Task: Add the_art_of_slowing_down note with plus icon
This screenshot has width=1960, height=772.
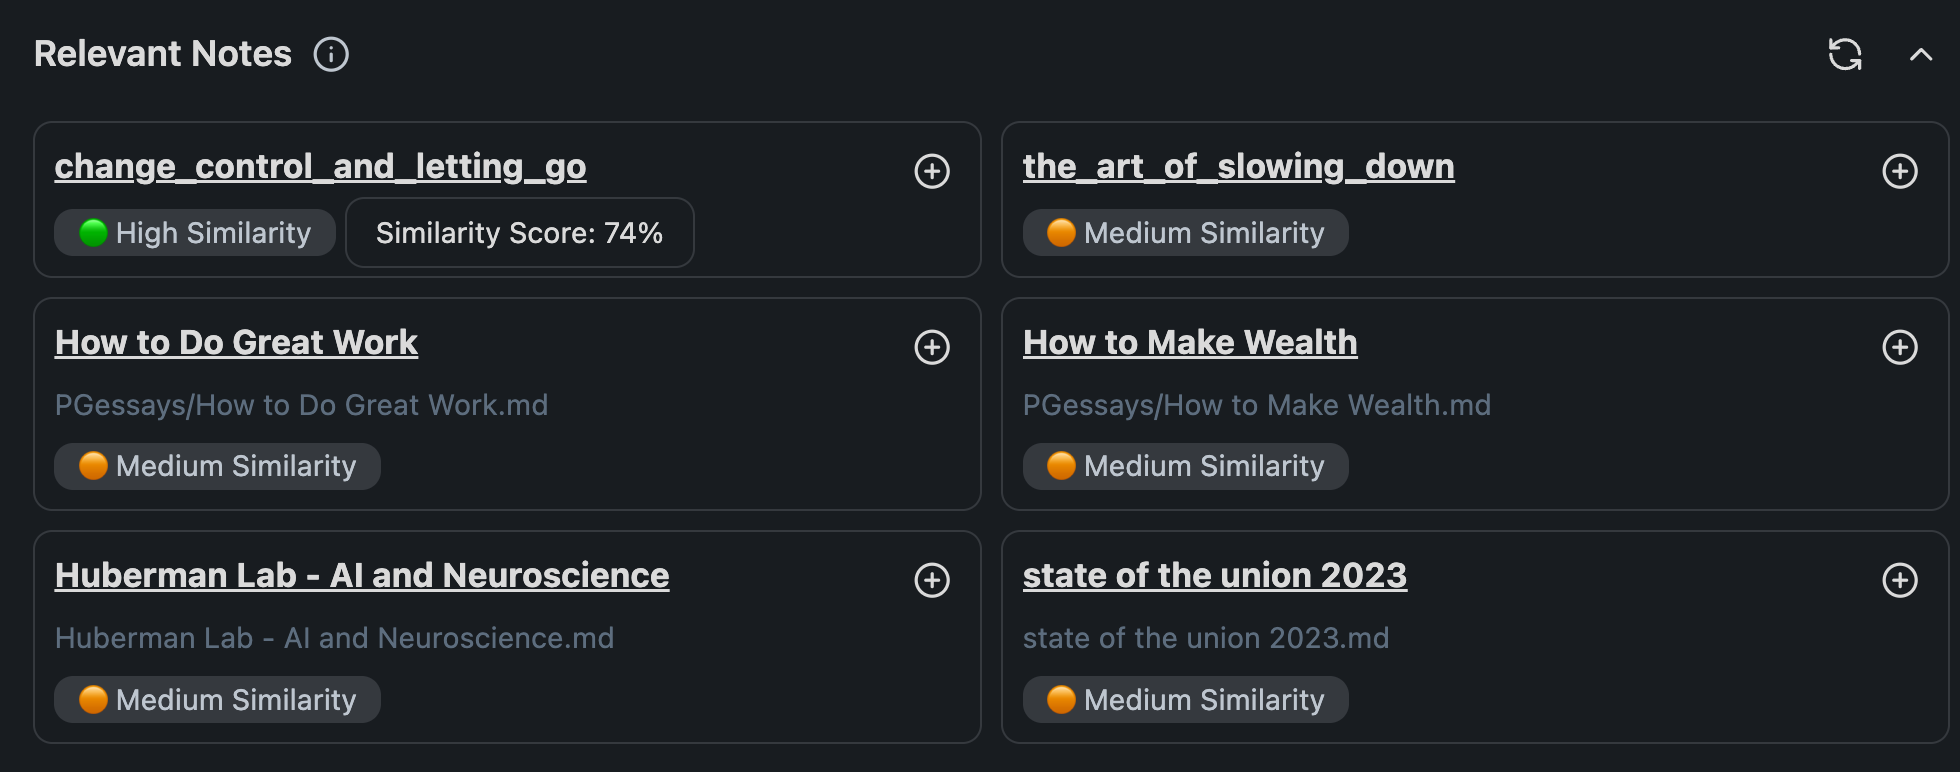Action: pyautogui.click(x=1899, y=171)
